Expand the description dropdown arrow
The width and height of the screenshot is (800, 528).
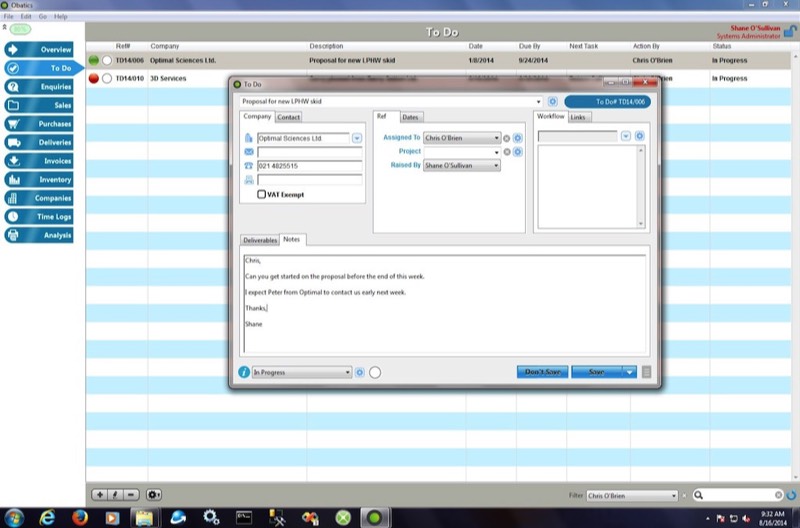point(538,102)
